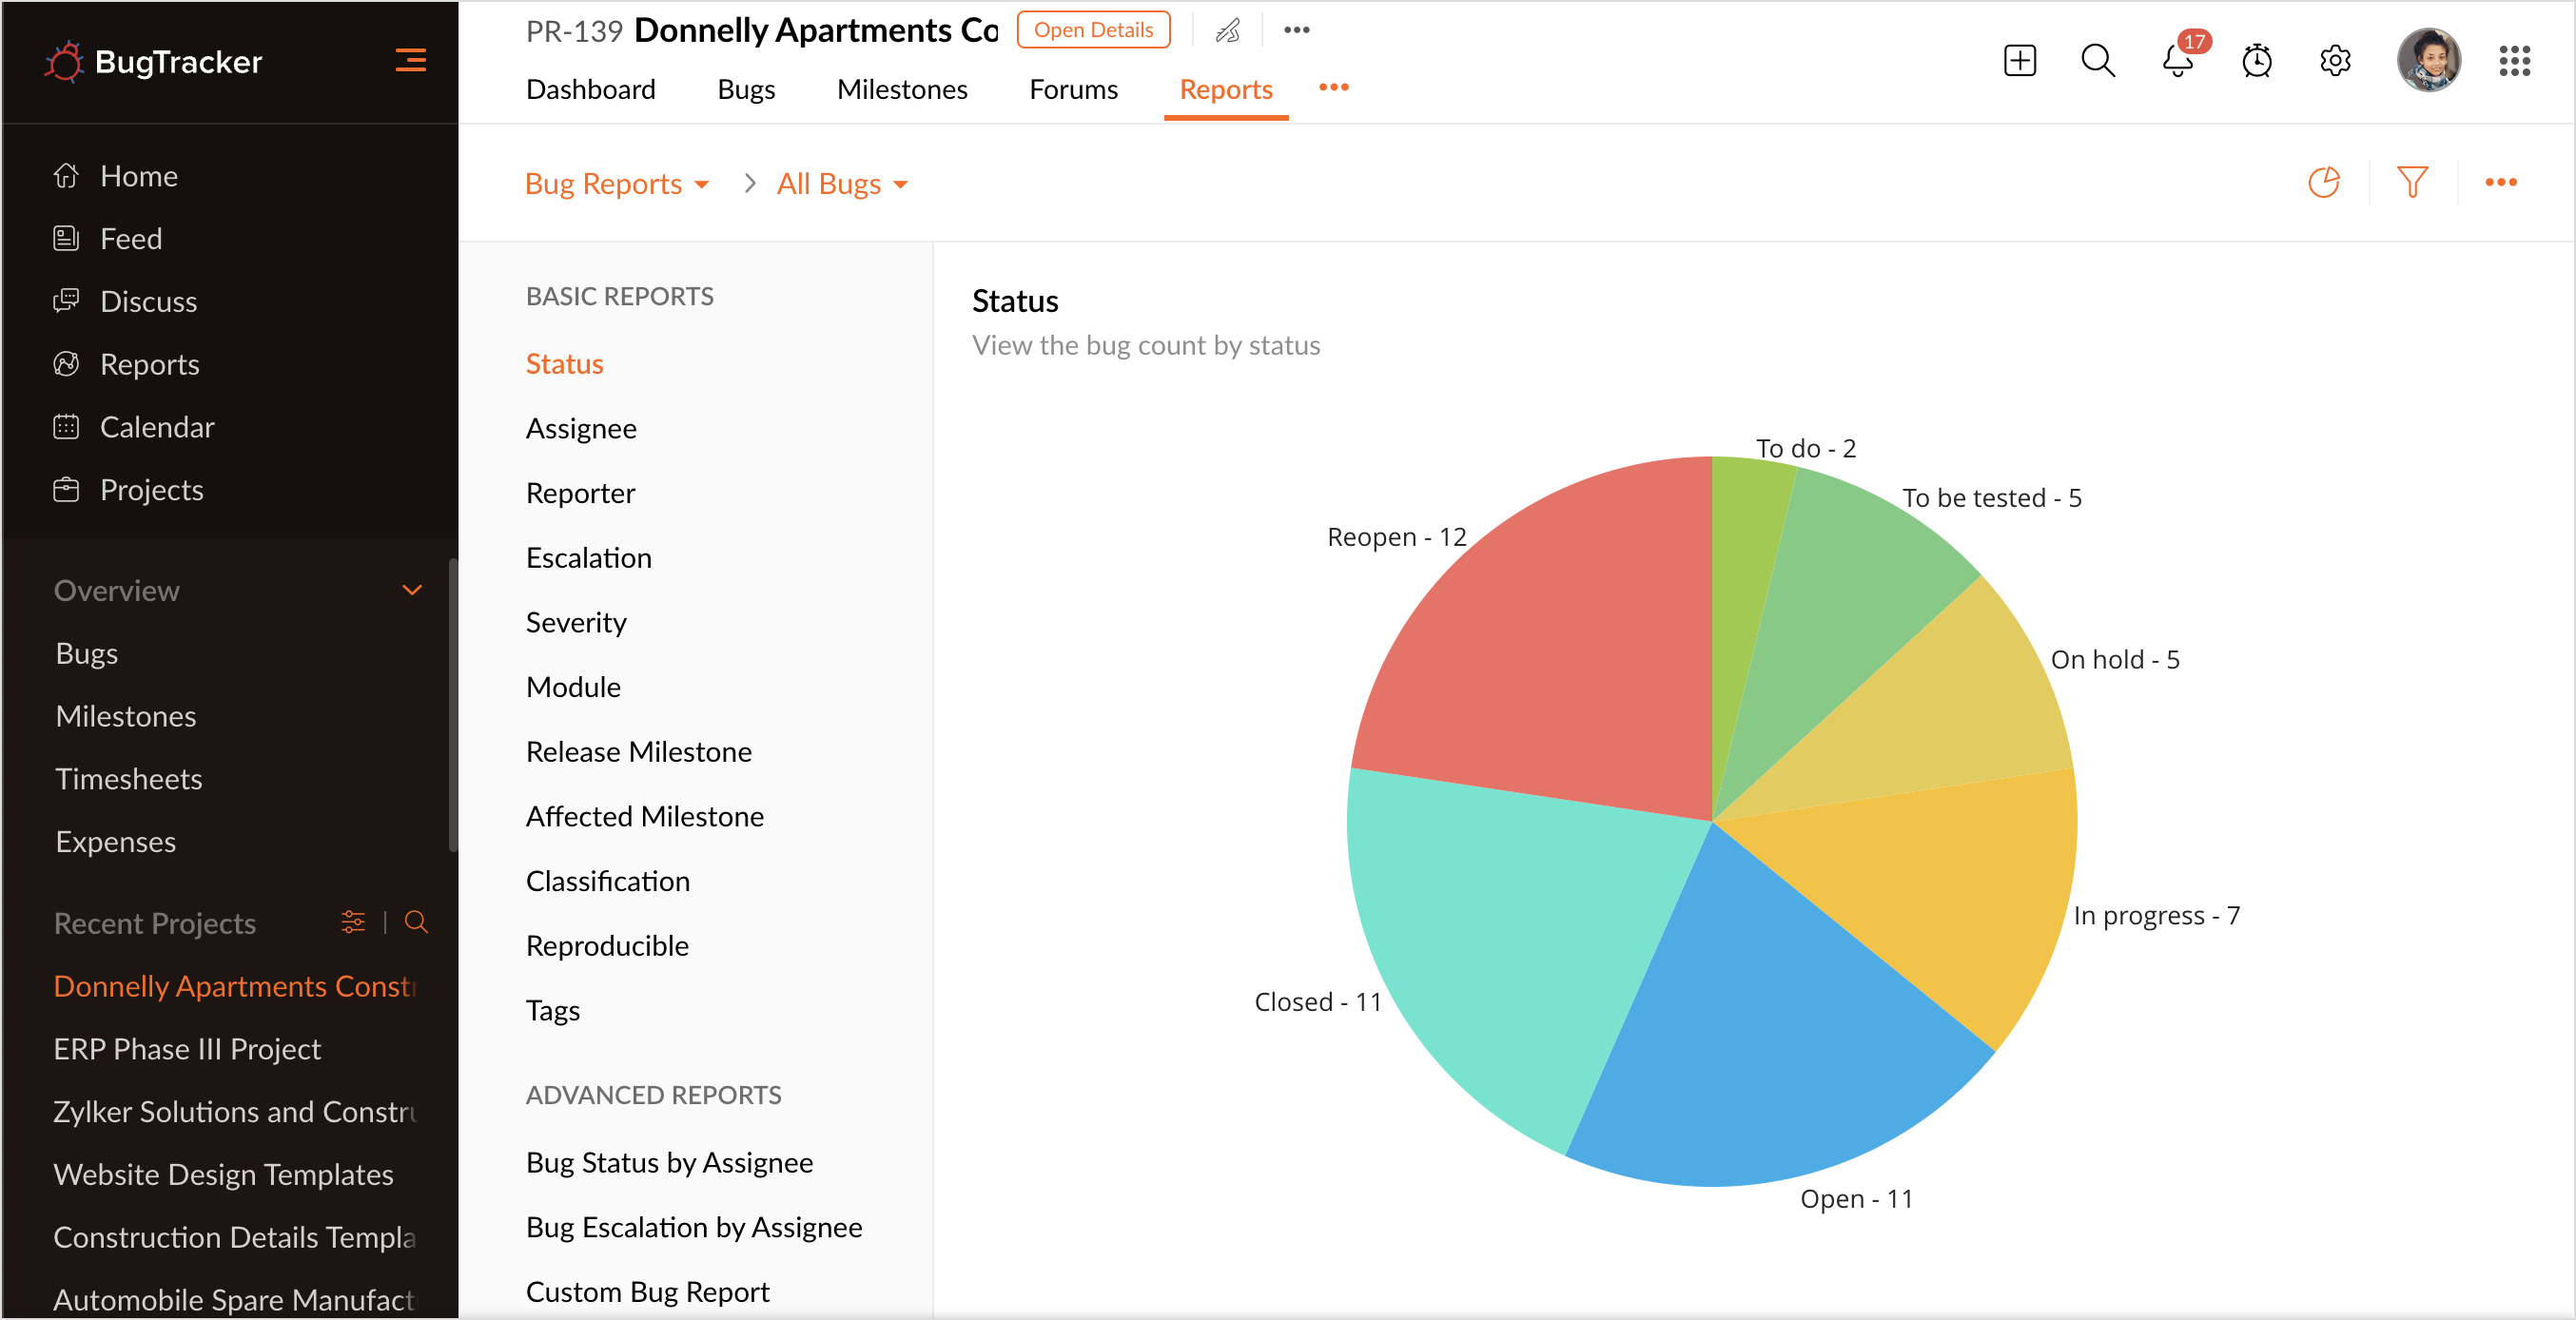This screenshot has height=1320, width=2576.
Task: Open the settings gear icon
Action: pos(2335,61)
